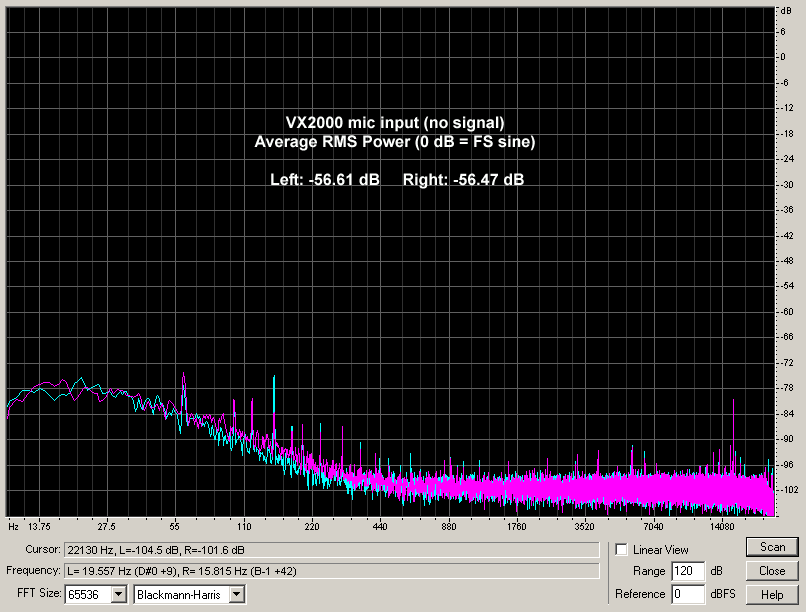Expand the Blackmann-Harris window type dropdown
The width and height of the screenshot is (806, 612).
click(x=237, y=595)
